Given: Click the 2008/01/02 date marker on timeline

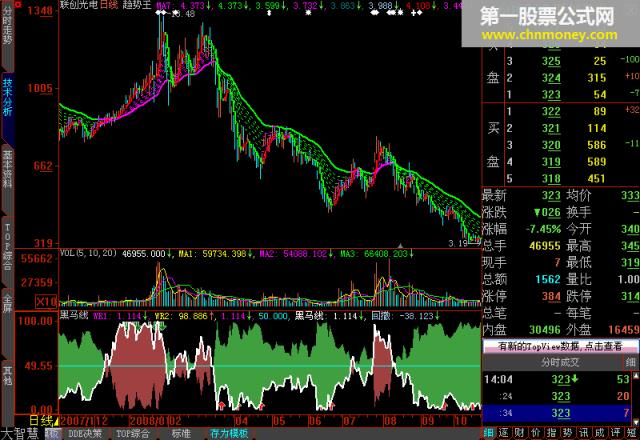Looking at the screenshot, I should pos(156,421).
